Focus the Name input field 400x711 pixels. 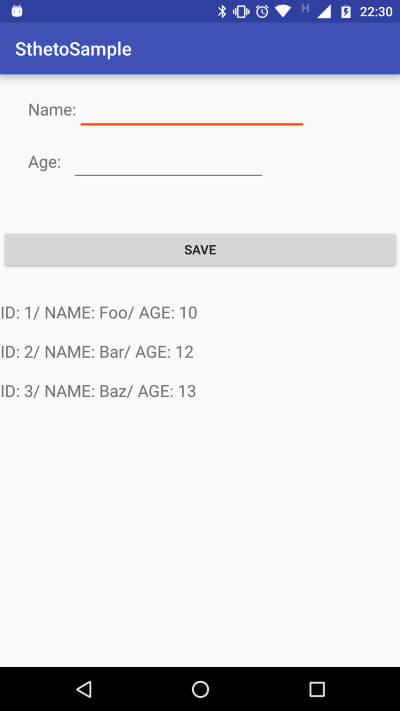pos(192,111)
